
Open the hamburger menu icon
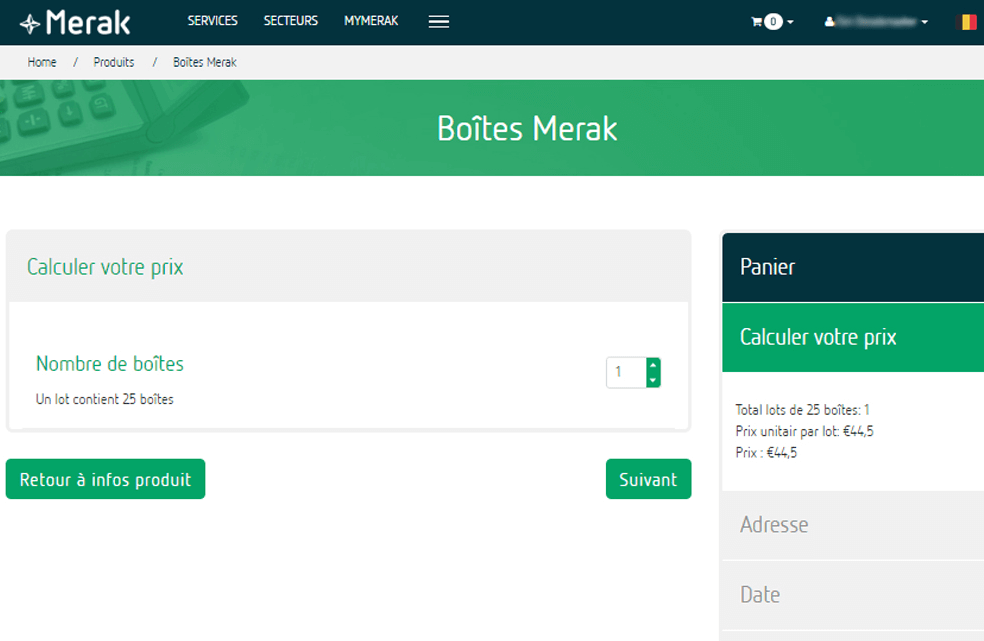(438, 21)
